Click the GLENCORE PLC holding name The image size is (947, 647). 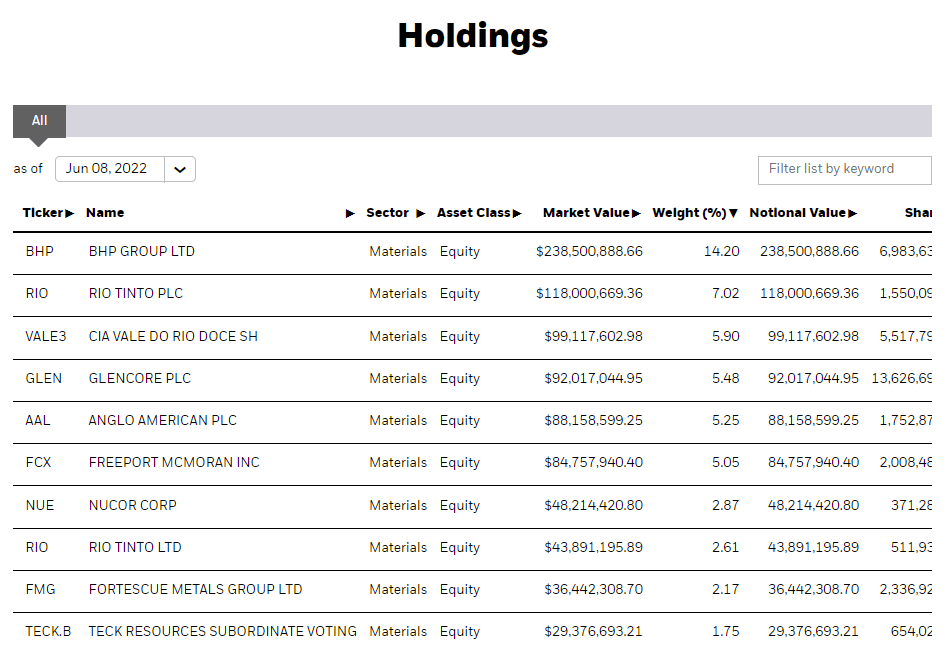[x=139, y=378]
